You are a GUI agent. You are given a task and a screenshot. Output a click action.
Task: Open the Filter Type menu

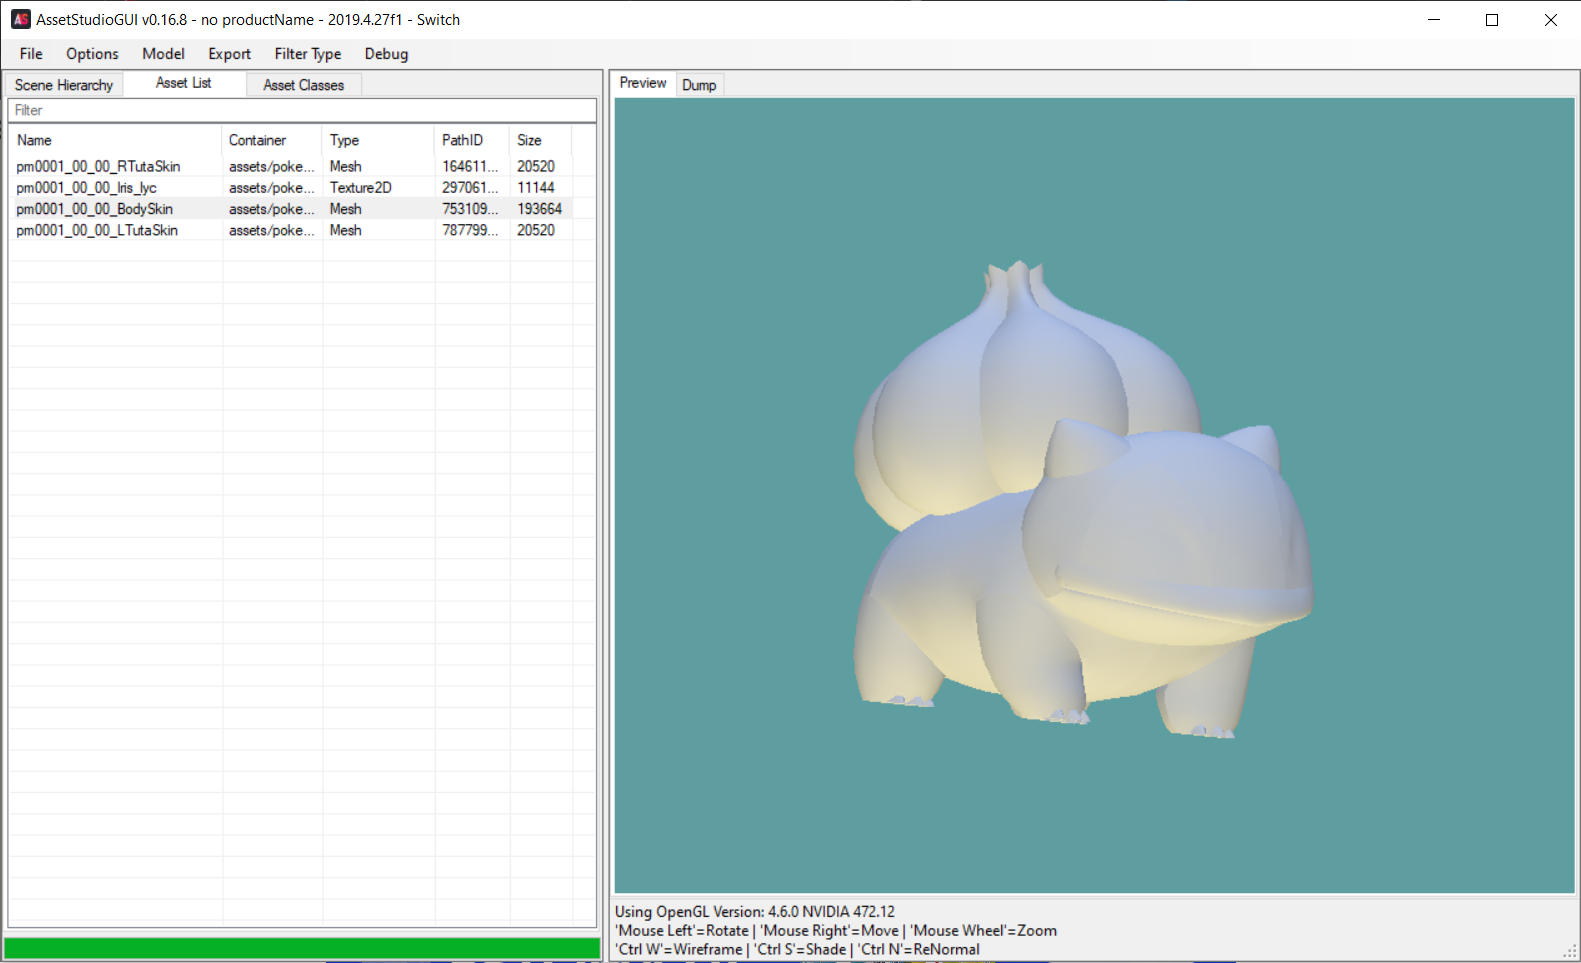tap(308, 54)
